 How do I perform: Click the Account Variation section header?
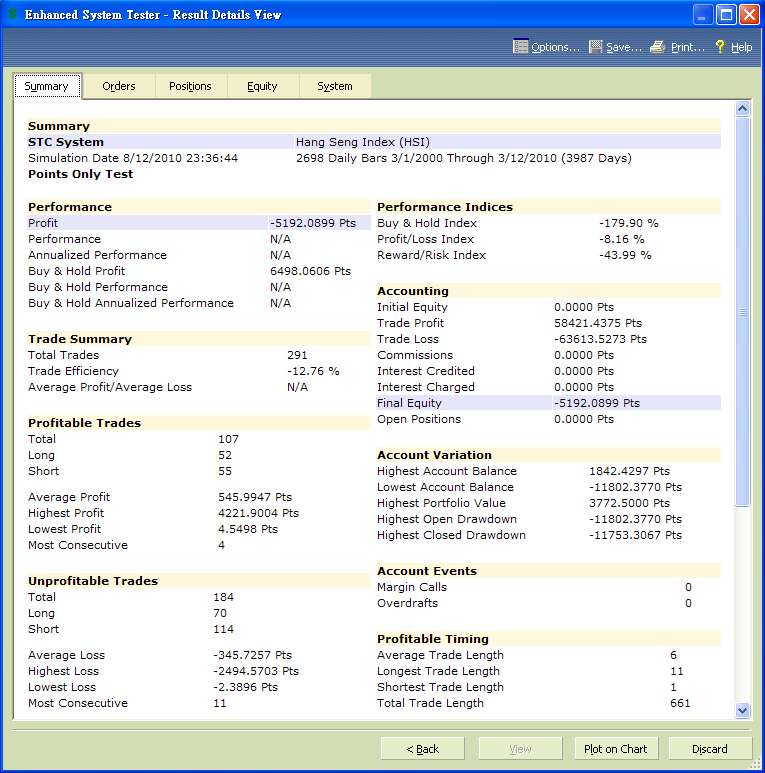434,455
